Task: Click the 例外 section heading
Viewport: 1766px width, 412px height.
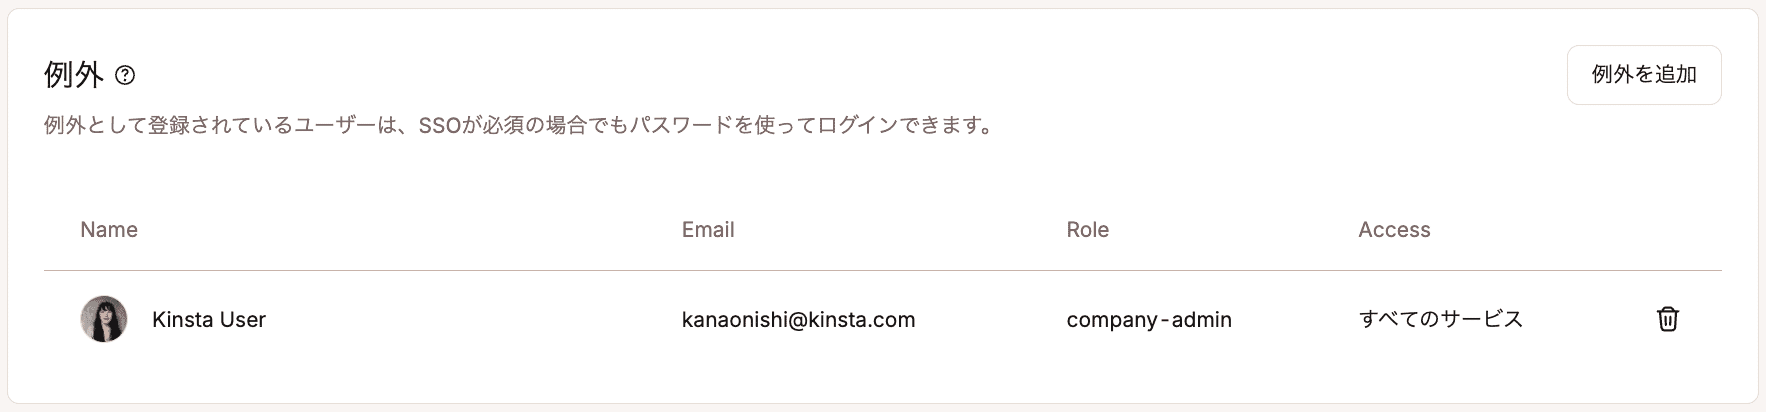Action: [x=74, y=75]
